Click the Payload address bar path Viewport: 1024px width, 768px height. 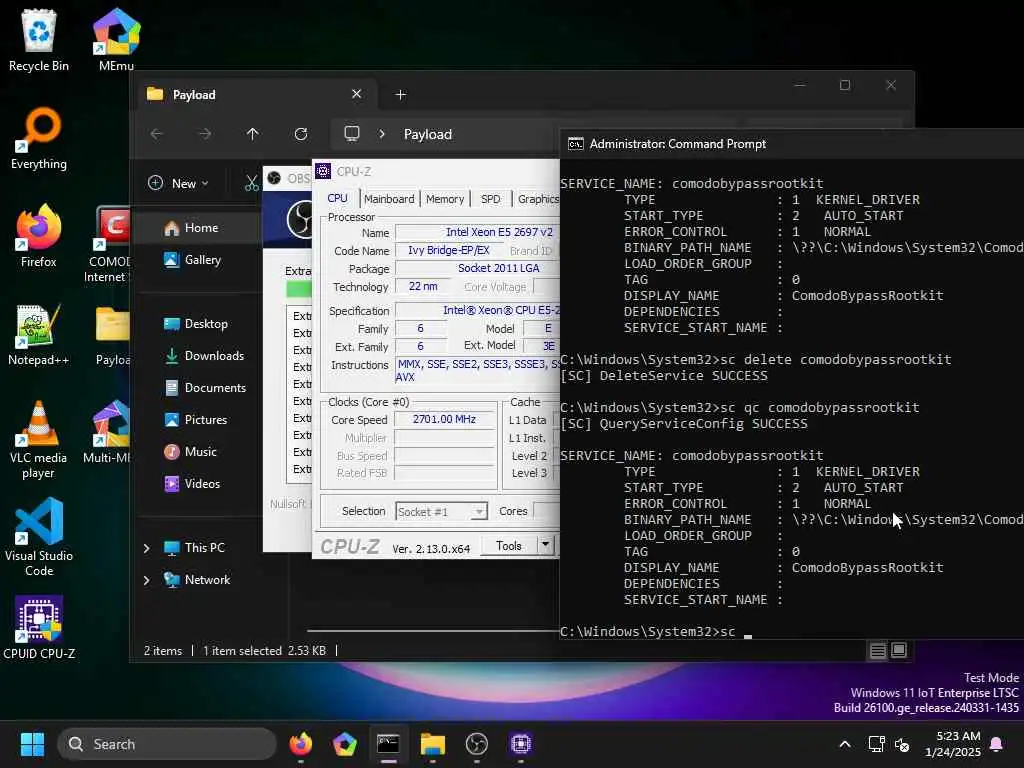[x=428, y=134]
